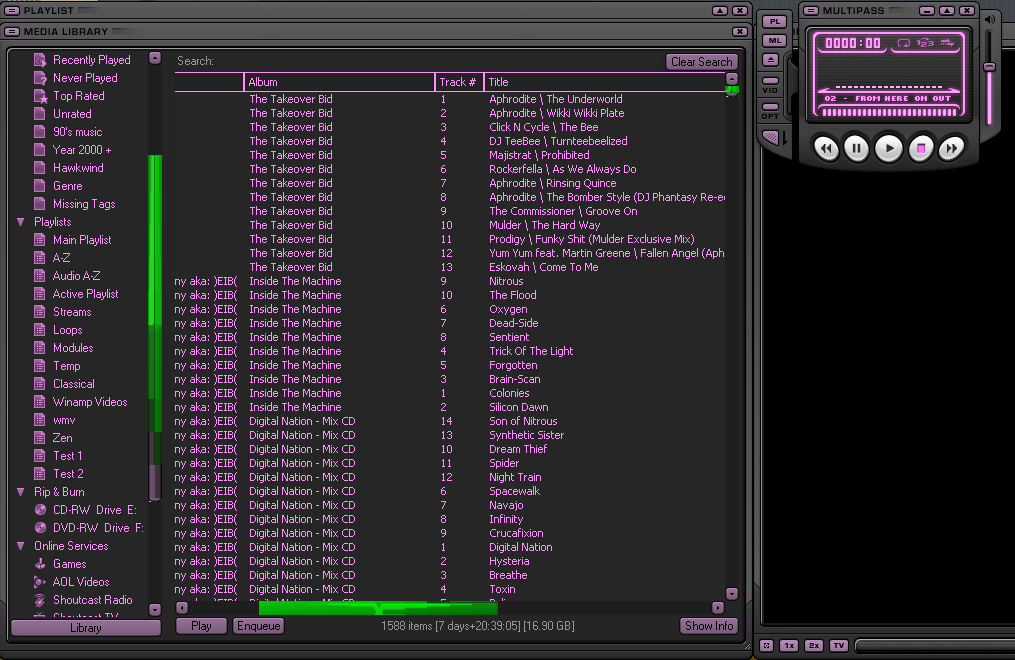1015x660 pixels.
Task: Click track list scroll down arrow
Action: click(x=732, y=593)
